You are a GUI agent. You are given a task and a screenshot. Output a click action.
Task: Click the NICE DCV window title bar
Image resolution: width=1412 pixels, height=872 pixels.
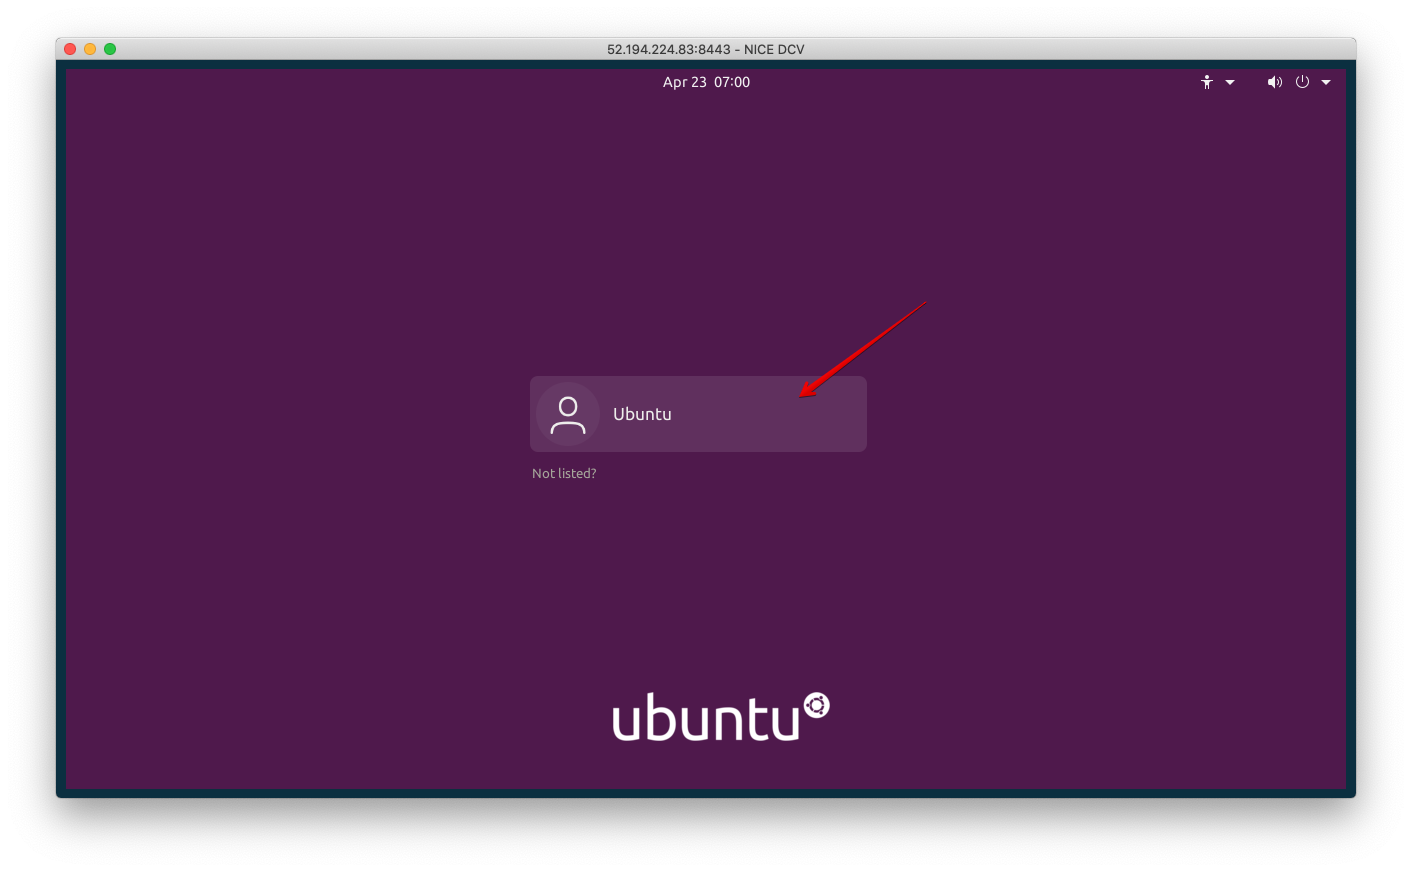[x=706, y=48]
